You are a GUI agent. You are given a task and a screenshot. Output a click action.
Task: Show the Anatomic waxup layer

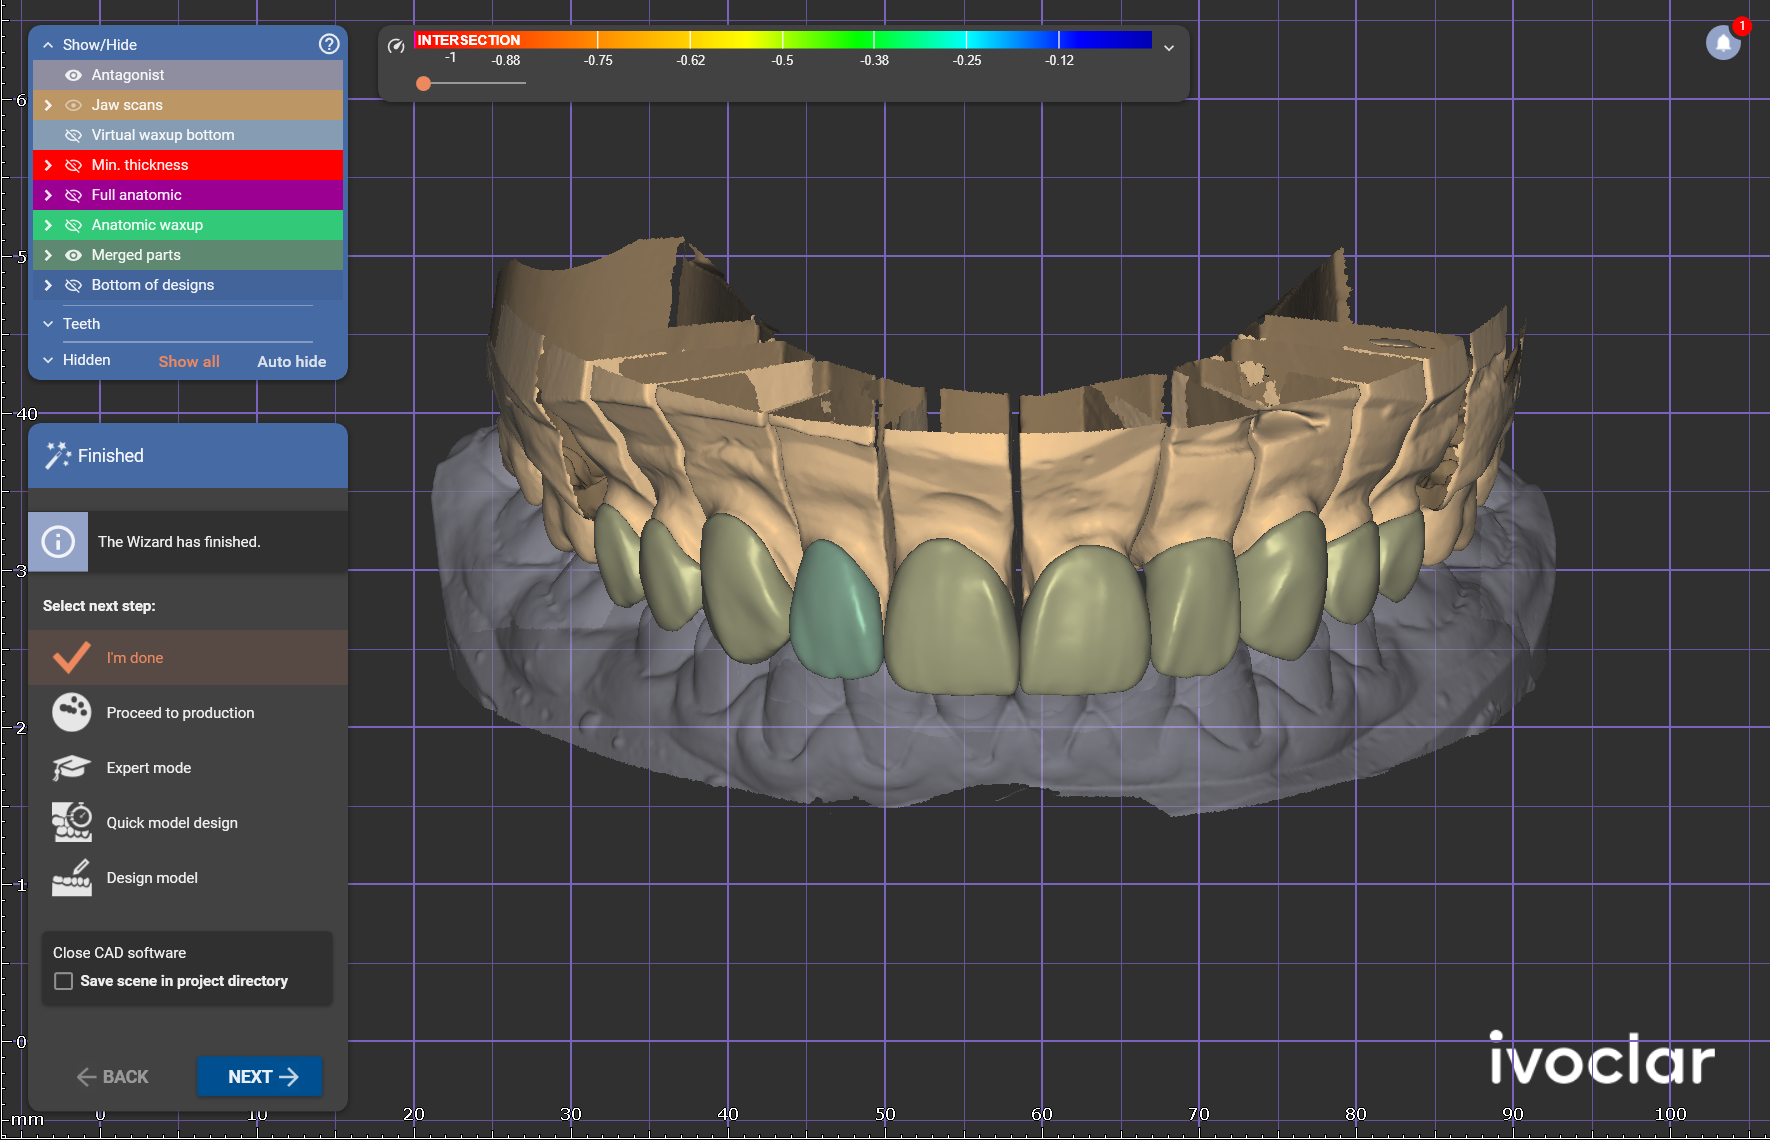click(x=73, y=225)
